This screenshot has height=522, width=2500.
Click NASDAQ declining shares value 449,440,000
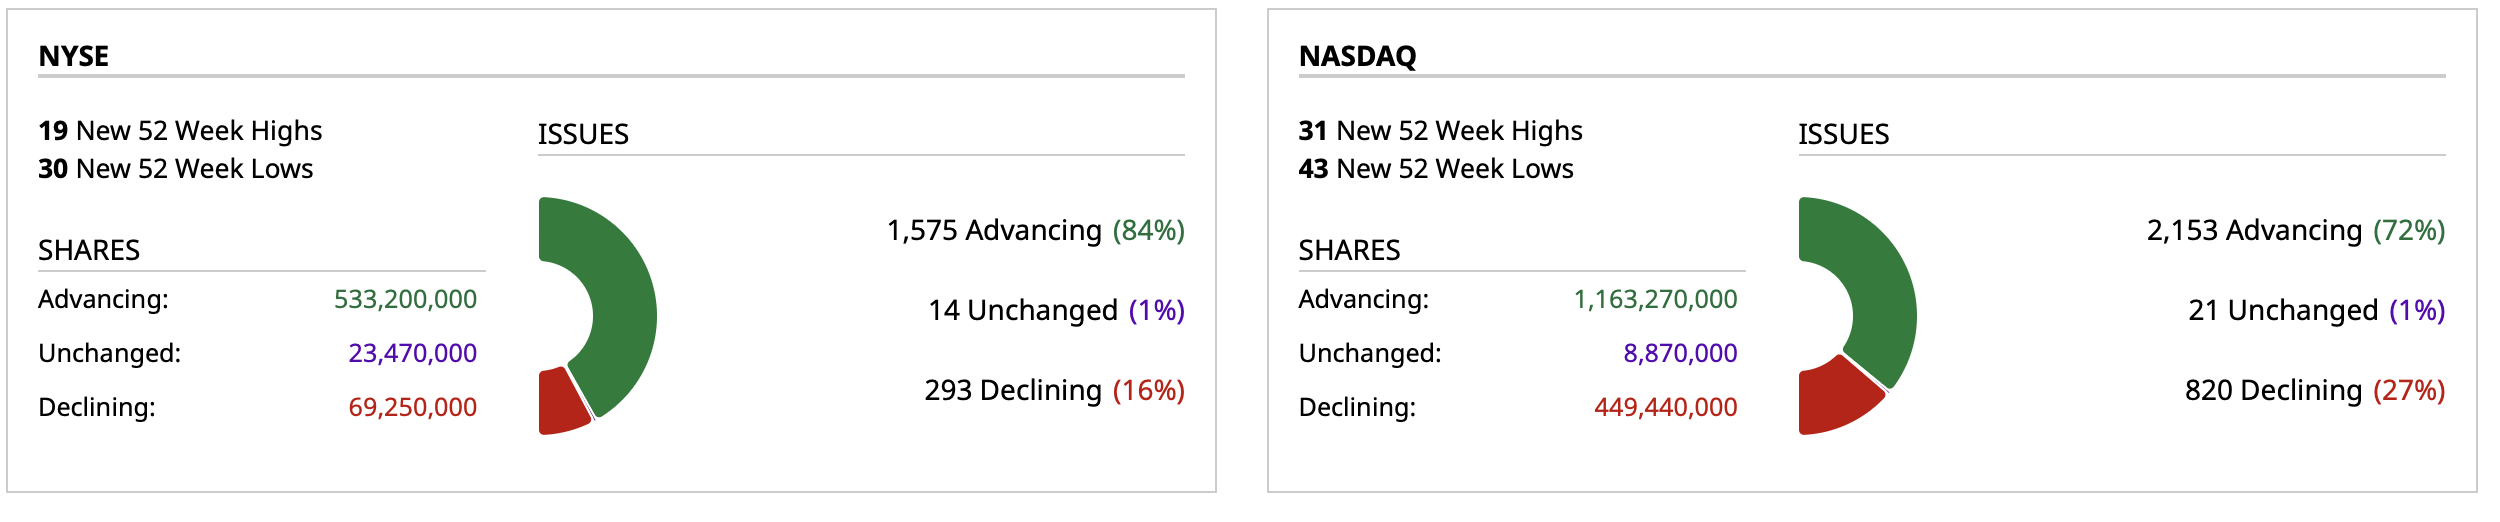click(1665, 407)
